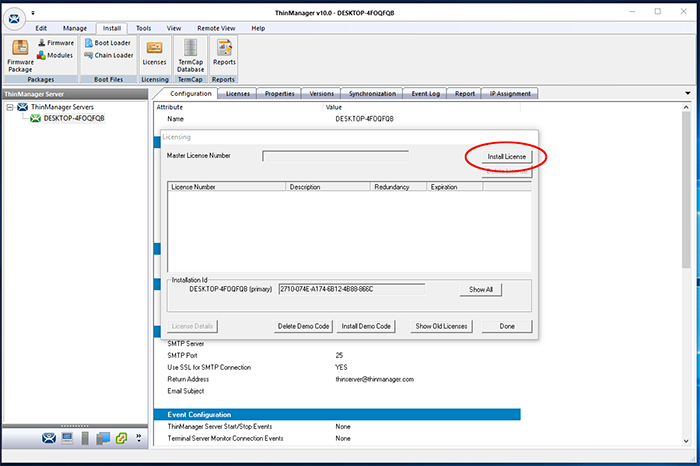Switch to the Report tab
The height and width of the screenshot is (466, 700).
(465, 94)
